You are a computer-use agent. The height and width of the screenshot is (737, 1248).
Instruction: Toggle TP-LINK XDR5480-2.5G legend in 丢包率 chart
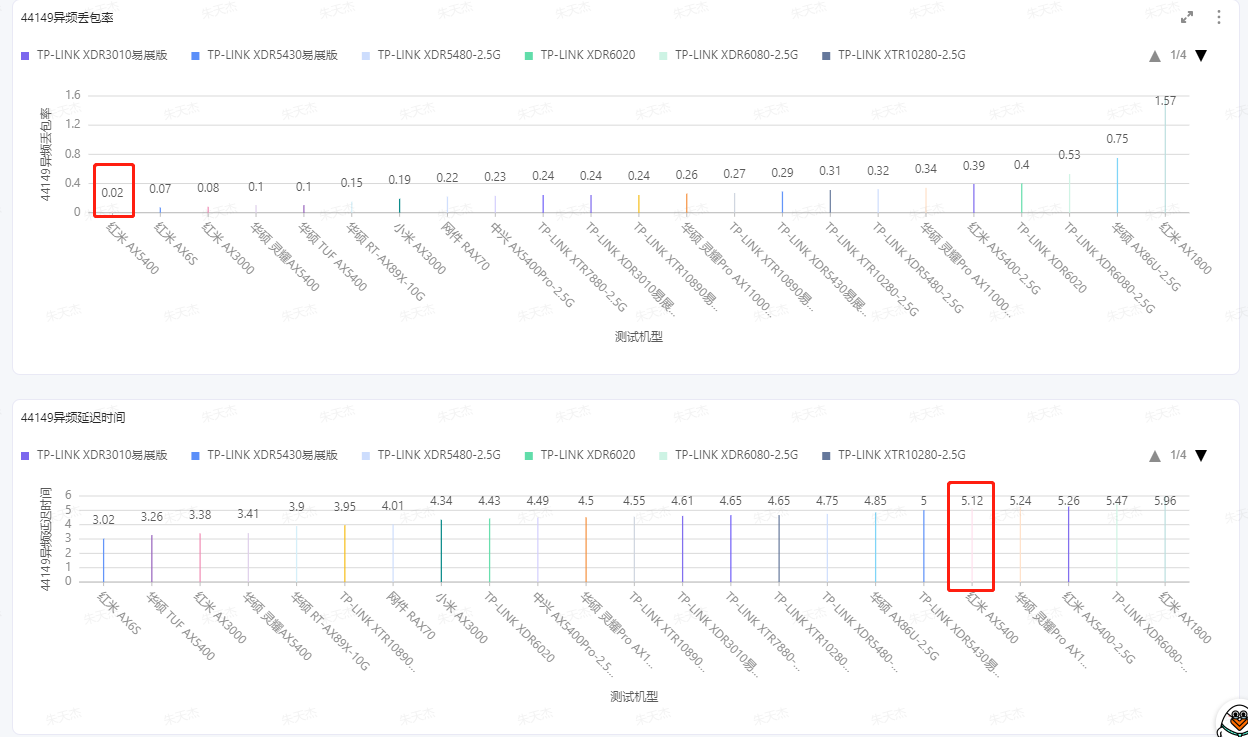coord(432,55)
